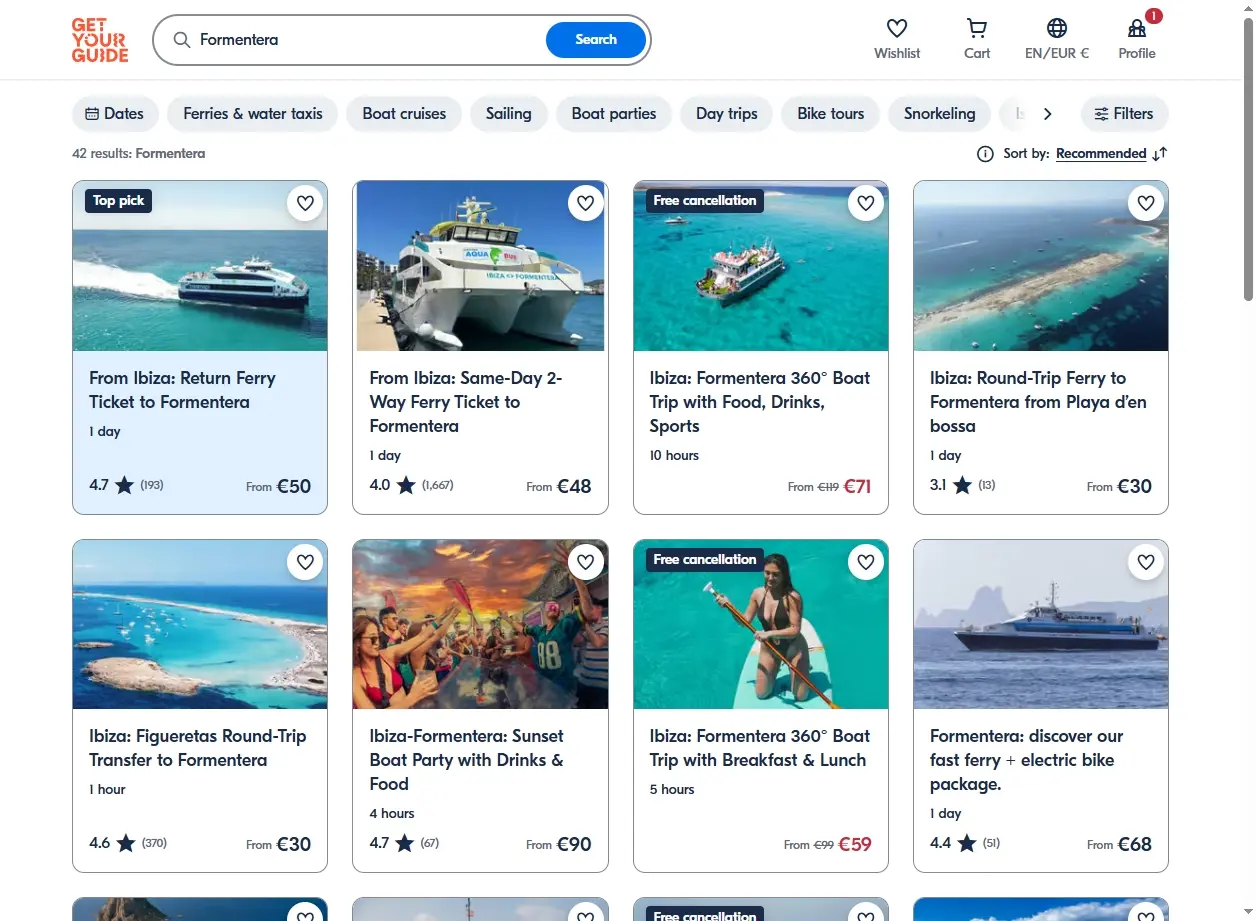Viewport: 1256px width, 921px height.
Task: Click the 4 hours duration text
Action: click(x=392, y=813)
